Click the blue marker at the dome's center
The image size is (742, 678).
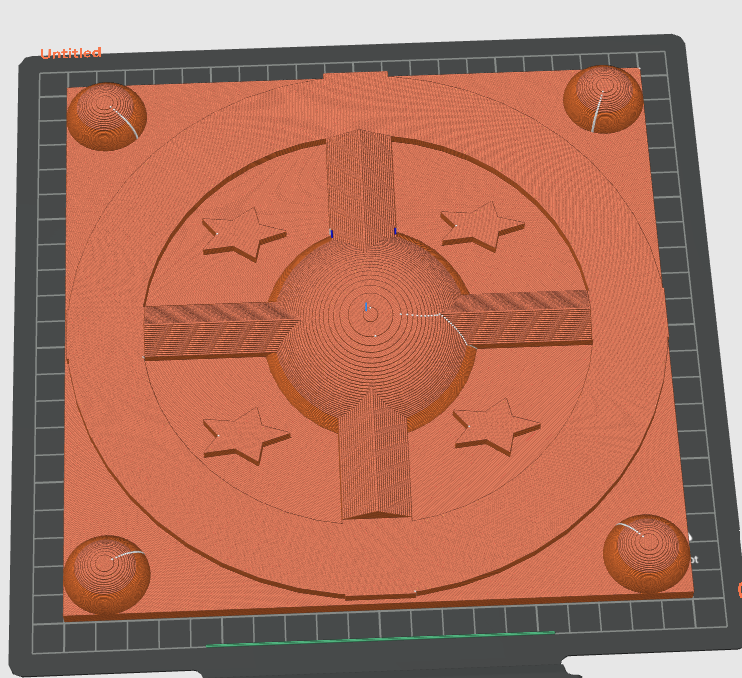(x=366, y=307)
